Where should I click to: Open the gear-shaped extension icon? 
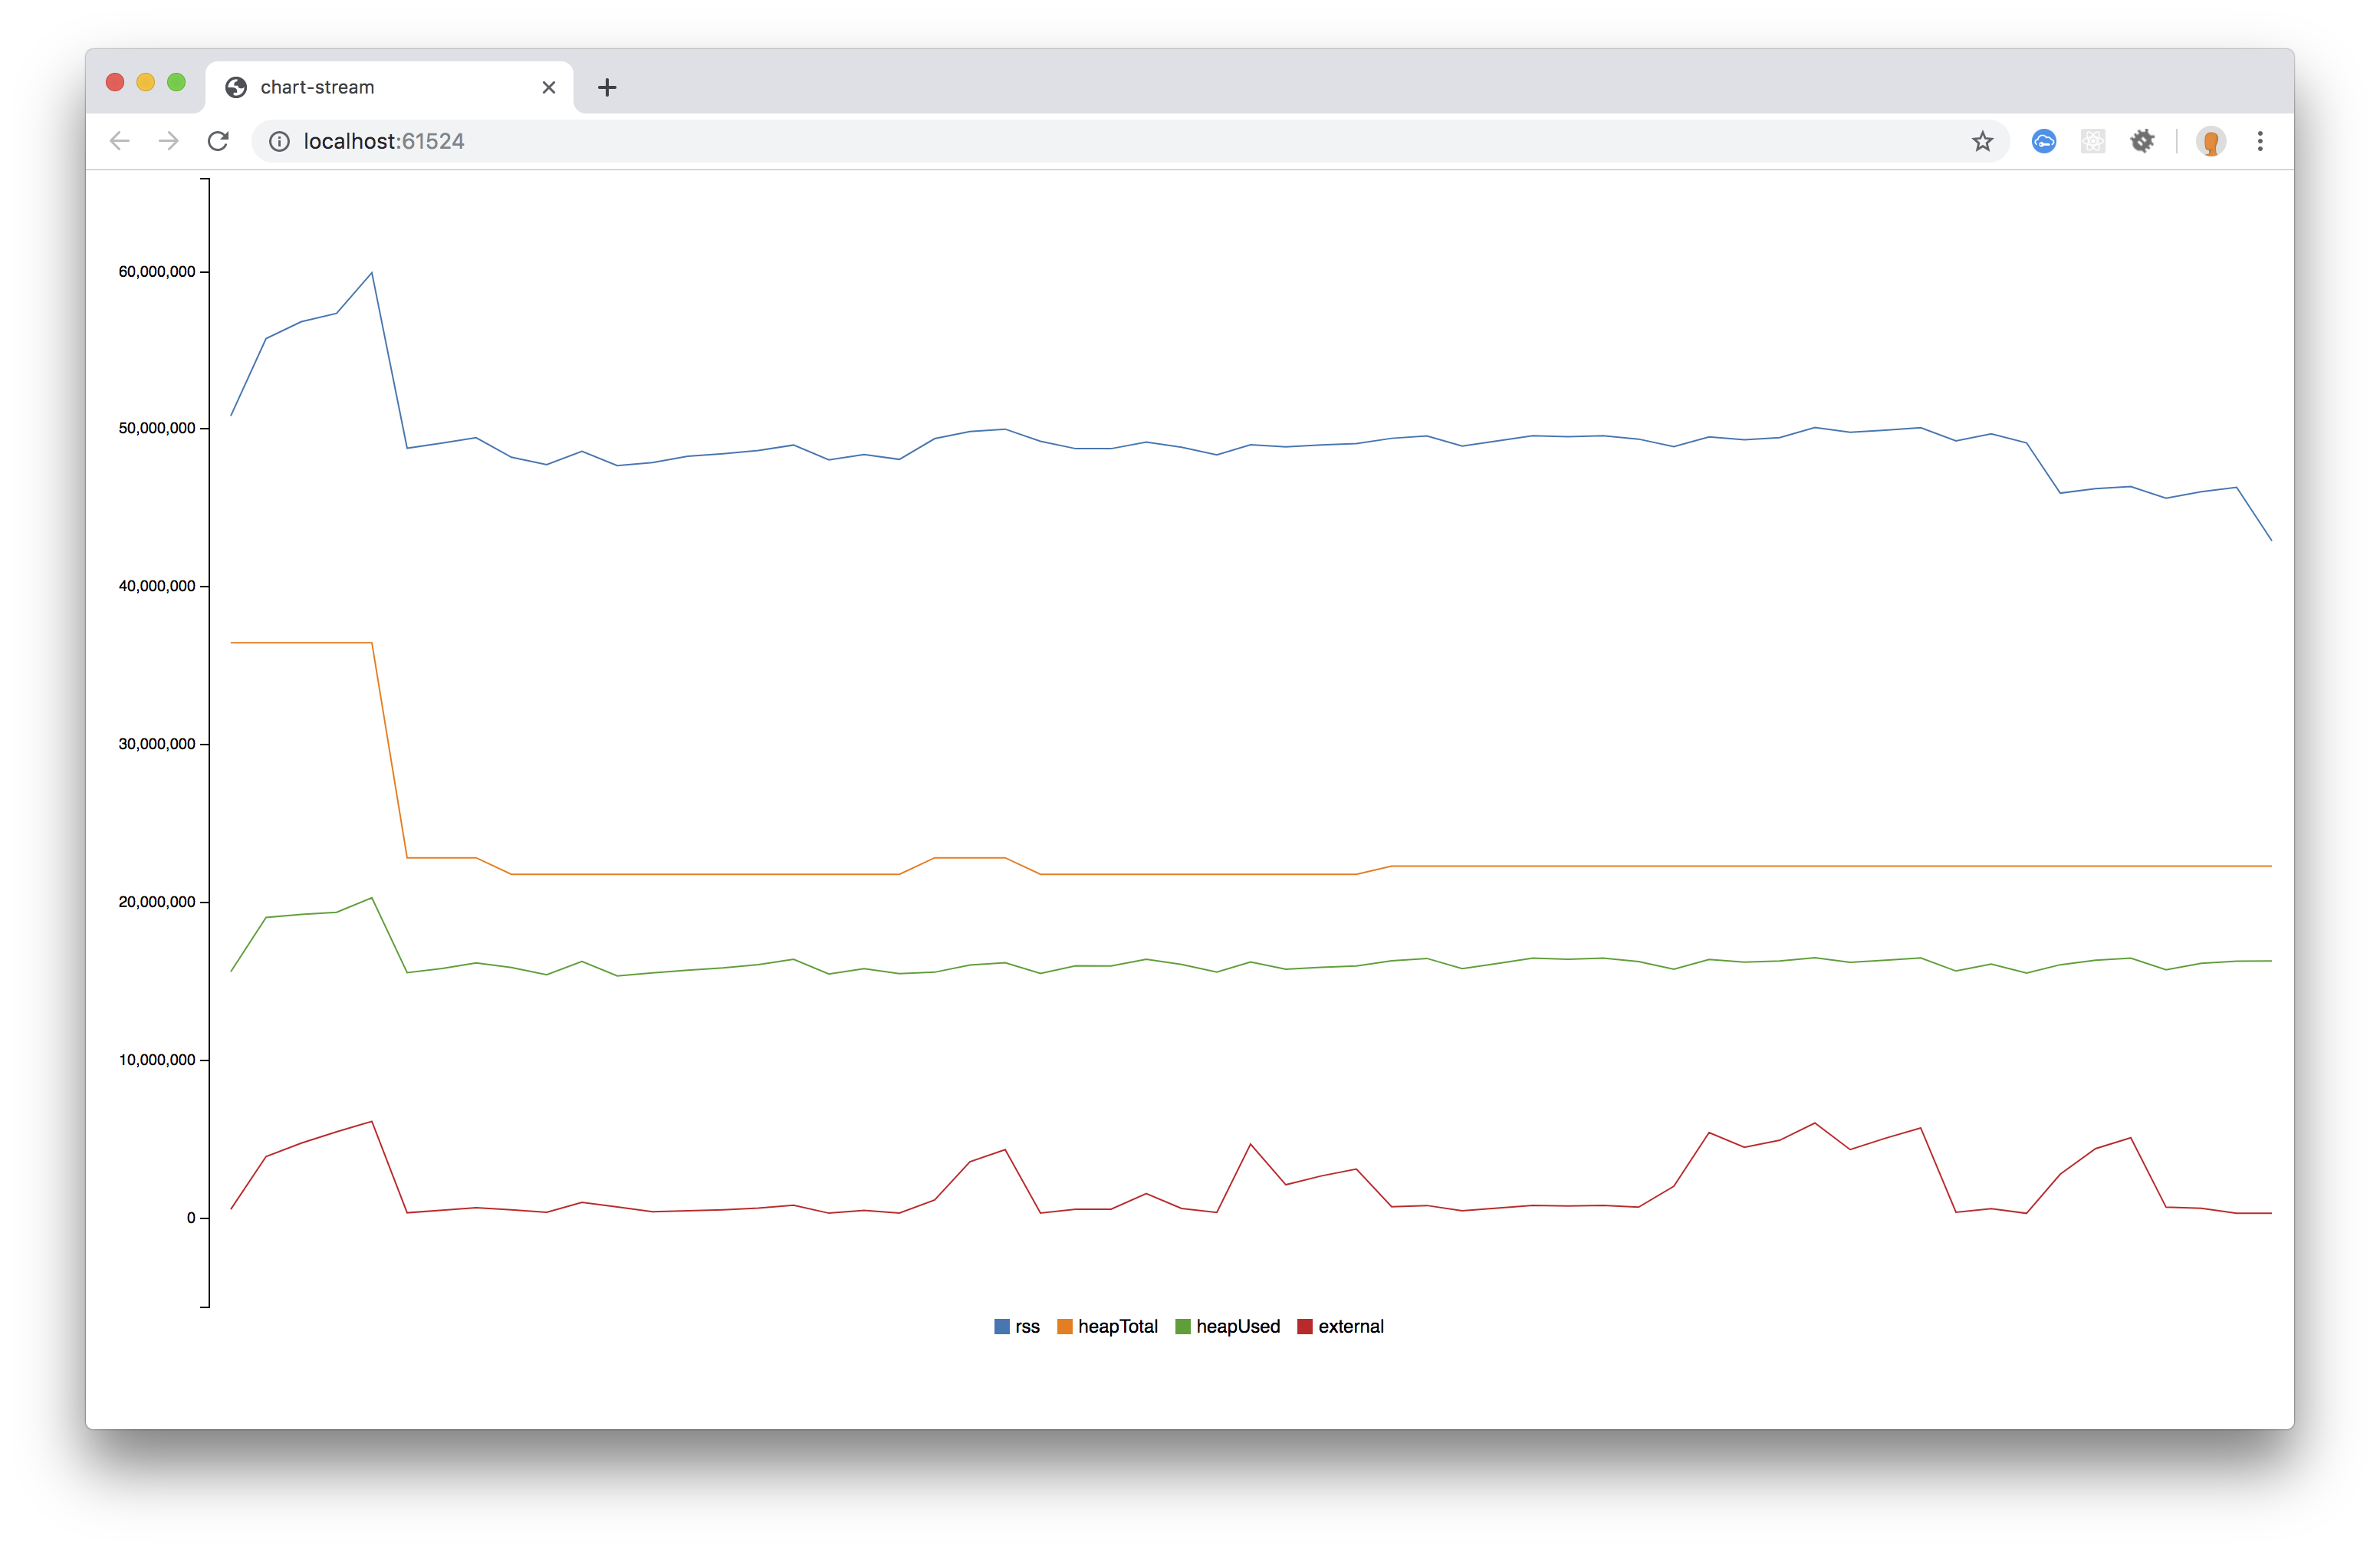click(2142, 141)
